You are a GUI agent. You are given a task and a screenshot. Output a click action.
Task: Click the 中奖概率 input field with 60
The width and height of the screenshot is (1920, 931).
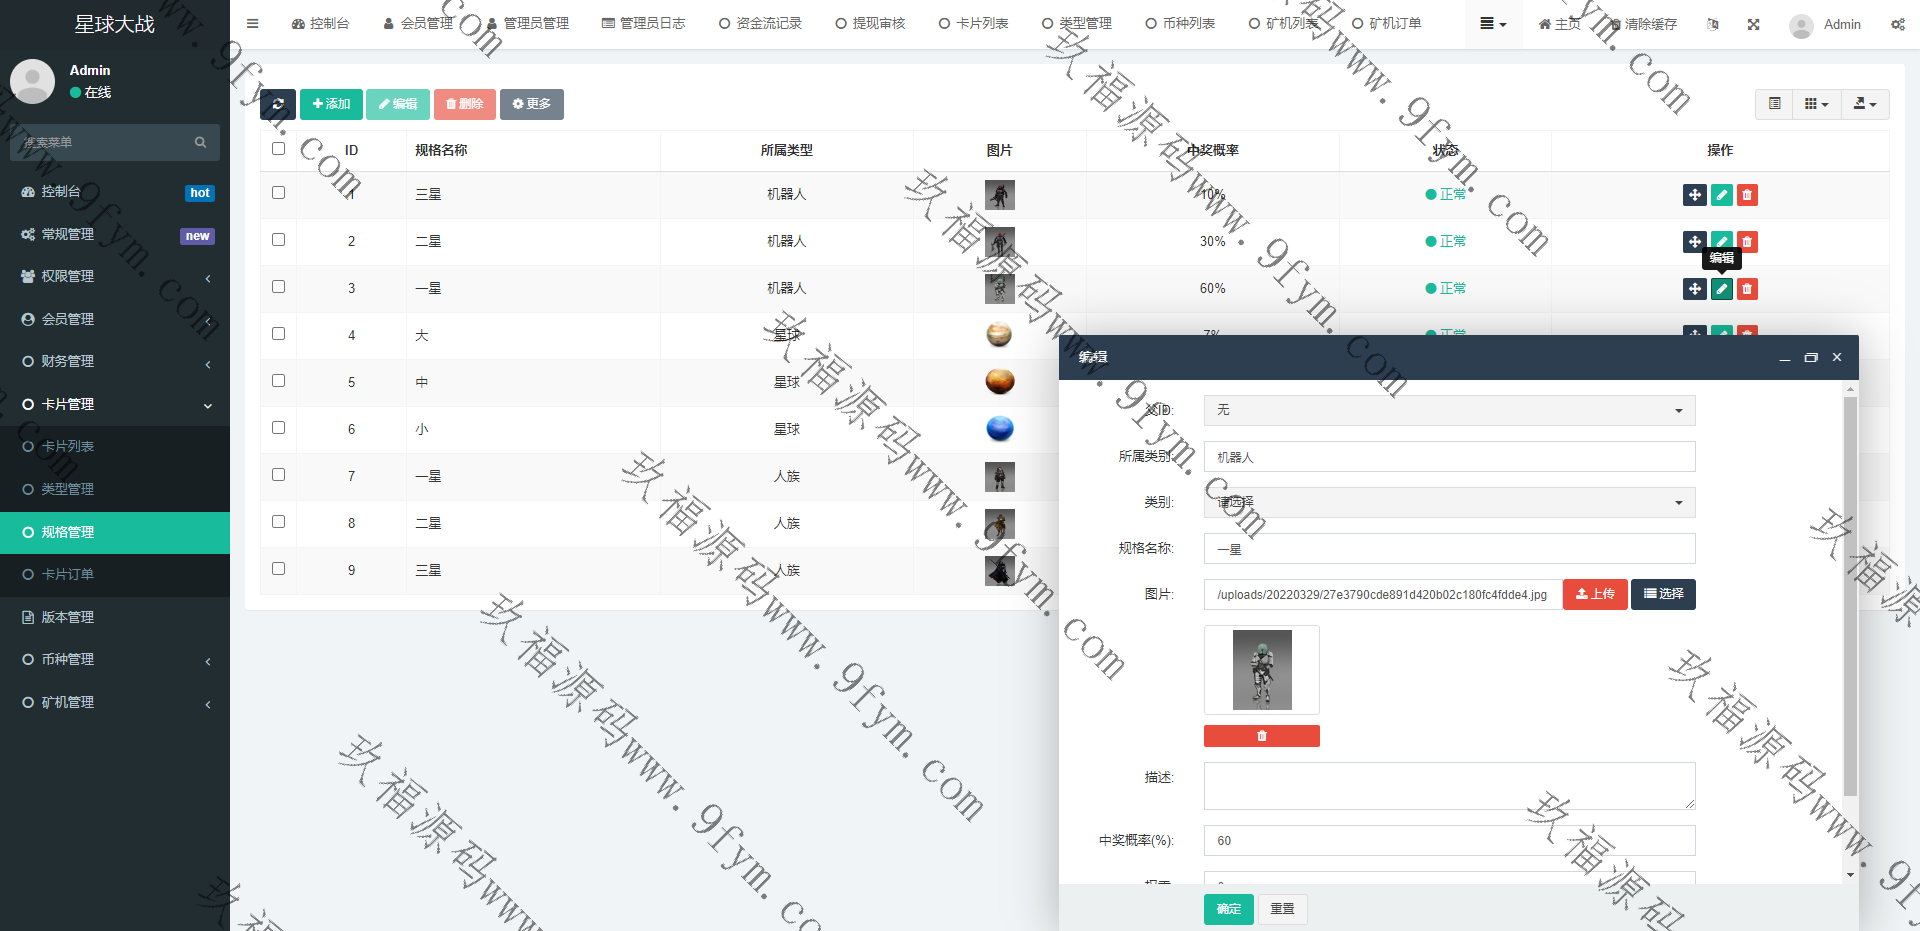(1448, 841)
